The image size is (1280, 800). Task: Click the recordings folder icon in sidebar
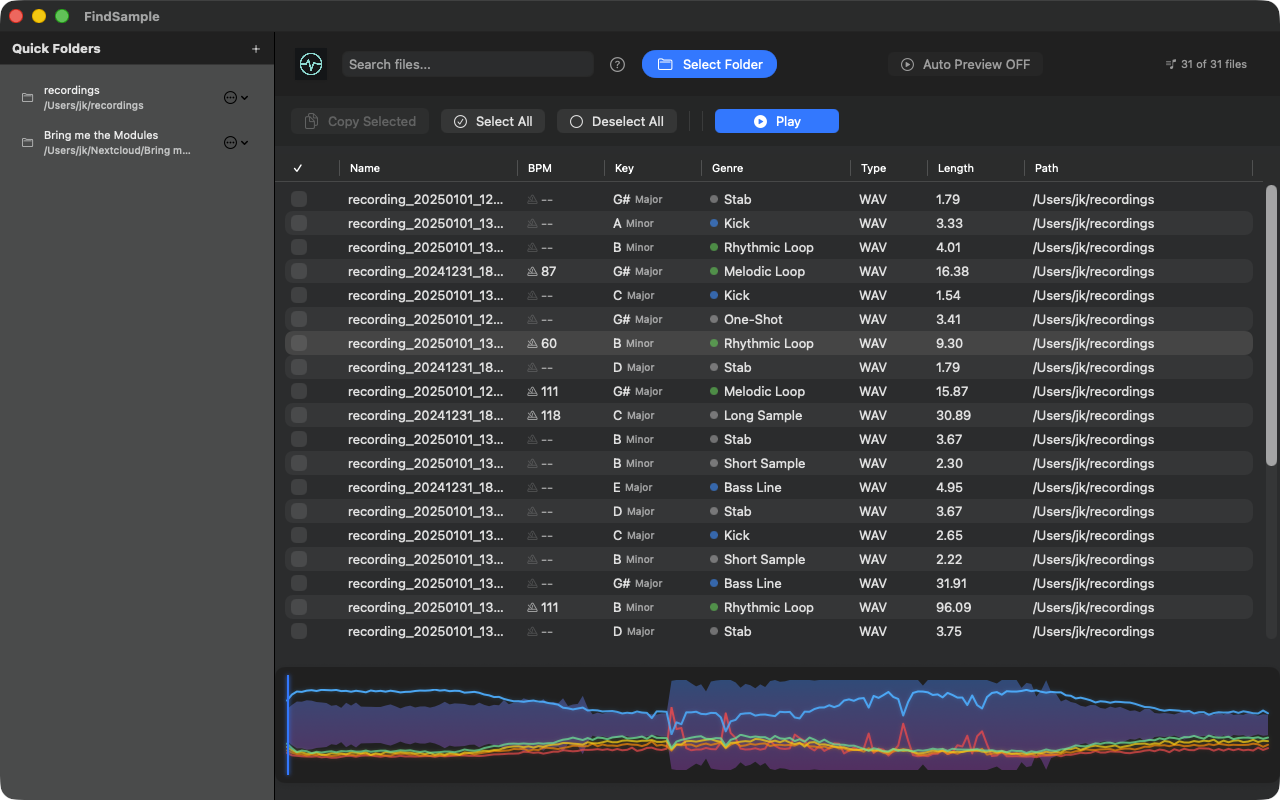pyautogui.click(x=27, y=98)
